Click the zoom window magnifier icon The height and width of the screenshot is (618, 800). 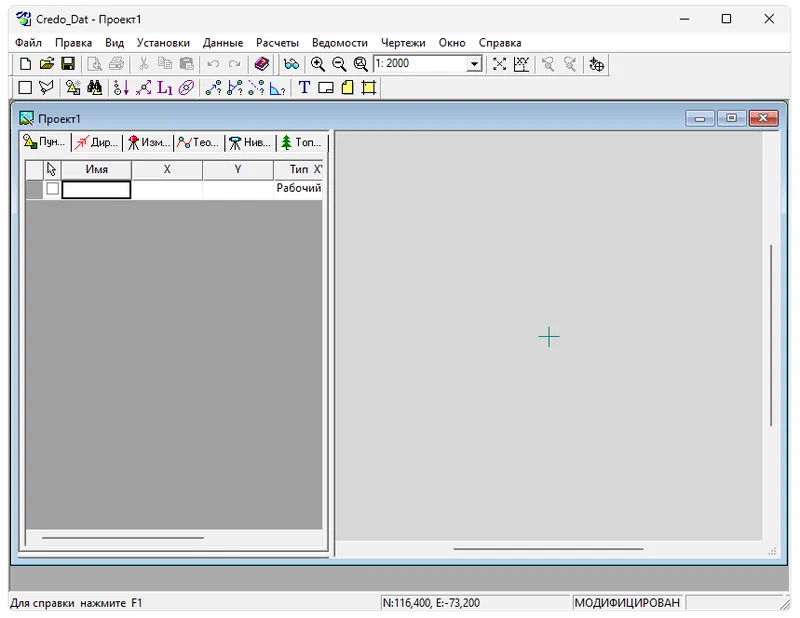361,64
